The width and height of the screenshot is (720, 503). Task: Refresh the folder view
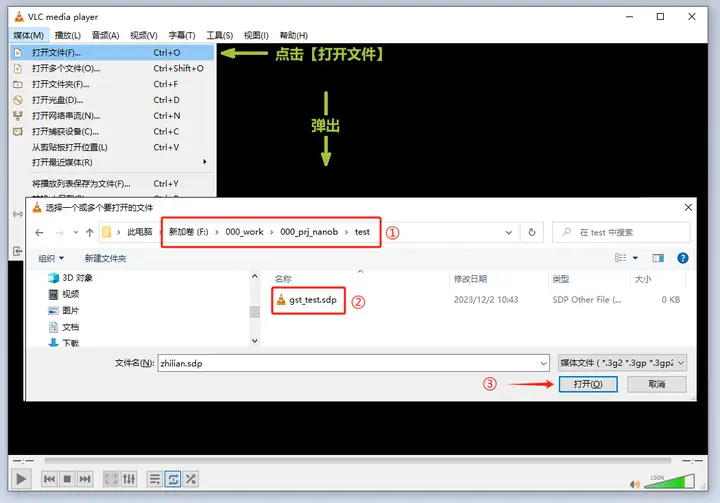pyautogui.click(x=532, y=232)
